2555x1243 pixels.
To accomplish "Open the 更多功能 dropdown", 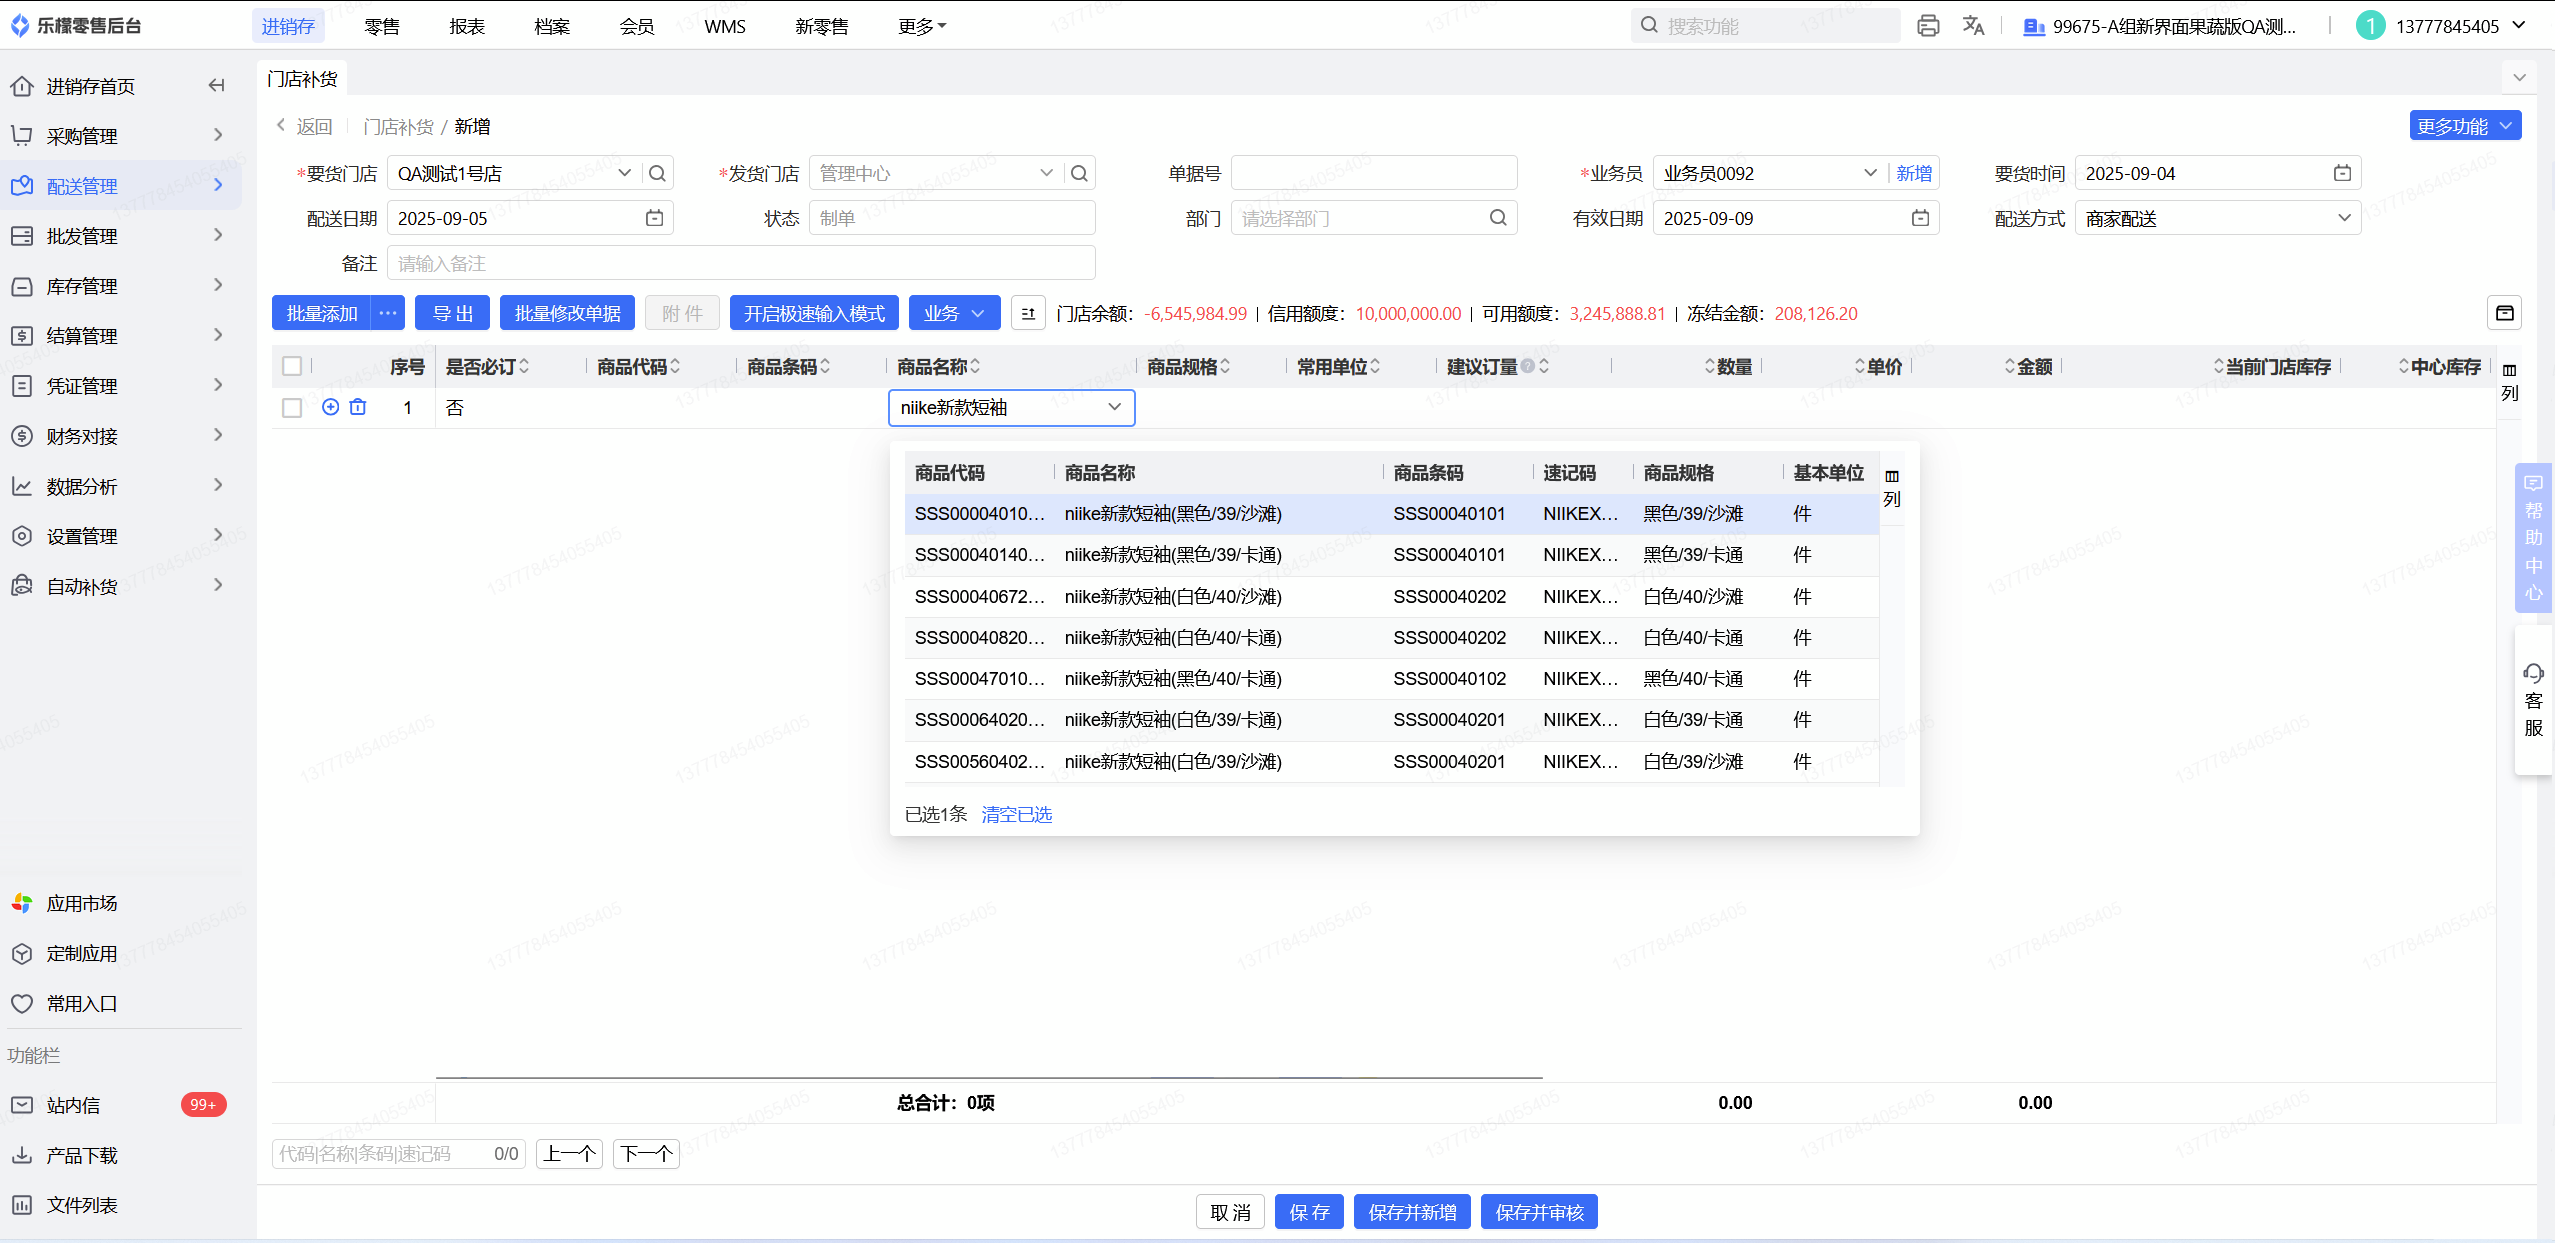I will click(x=2464, y=126).
